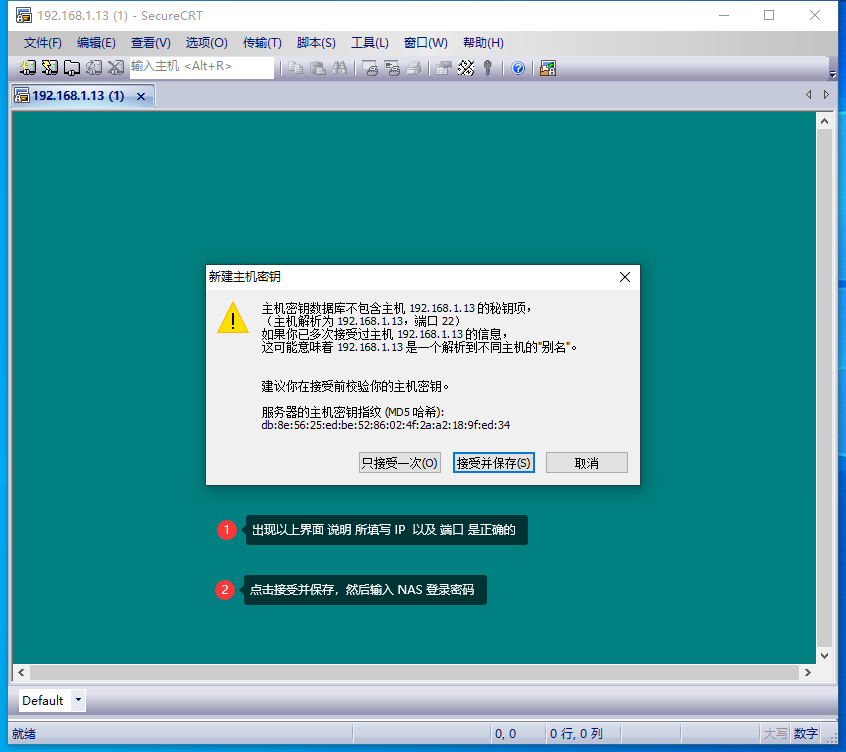Click the toolbar overflow arrow
Viewport: 846px width, 752px height.
833,74
